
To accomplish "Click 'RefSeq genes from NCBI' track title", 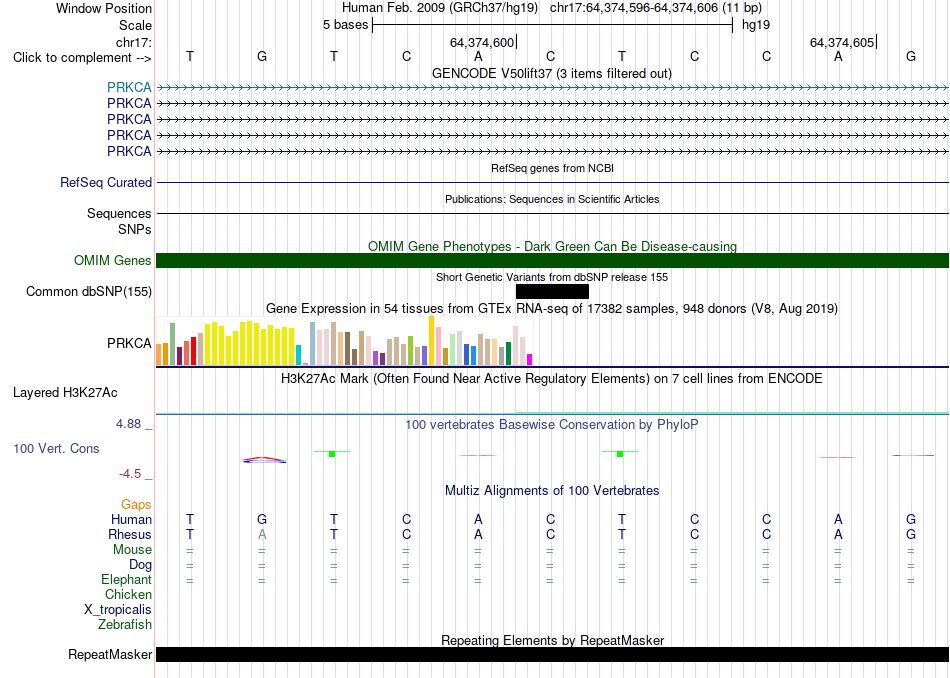I will [x=552, y=168].
